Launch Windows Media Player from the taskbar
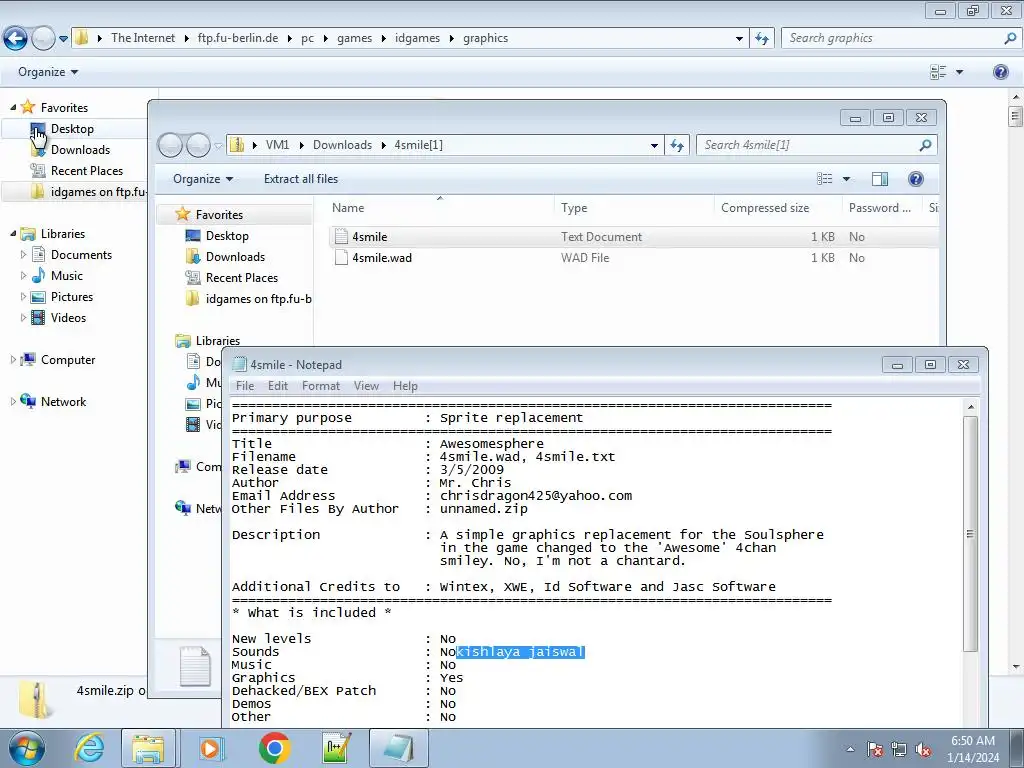Viewport: 1024px width, 768px height. [211, 748]
